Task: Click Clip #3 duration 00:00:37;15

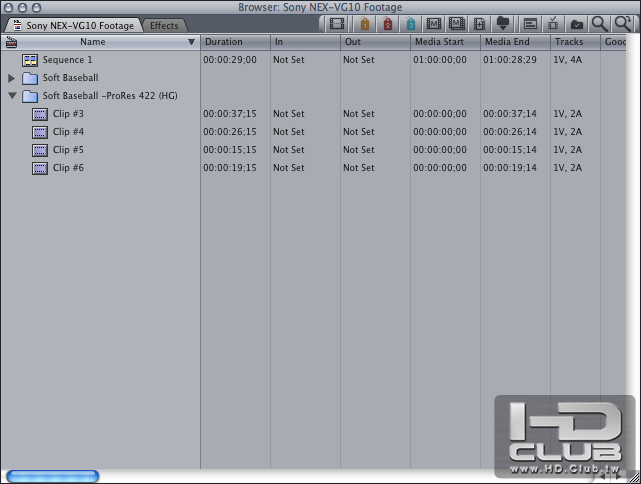Action: [x=230, y=114]
